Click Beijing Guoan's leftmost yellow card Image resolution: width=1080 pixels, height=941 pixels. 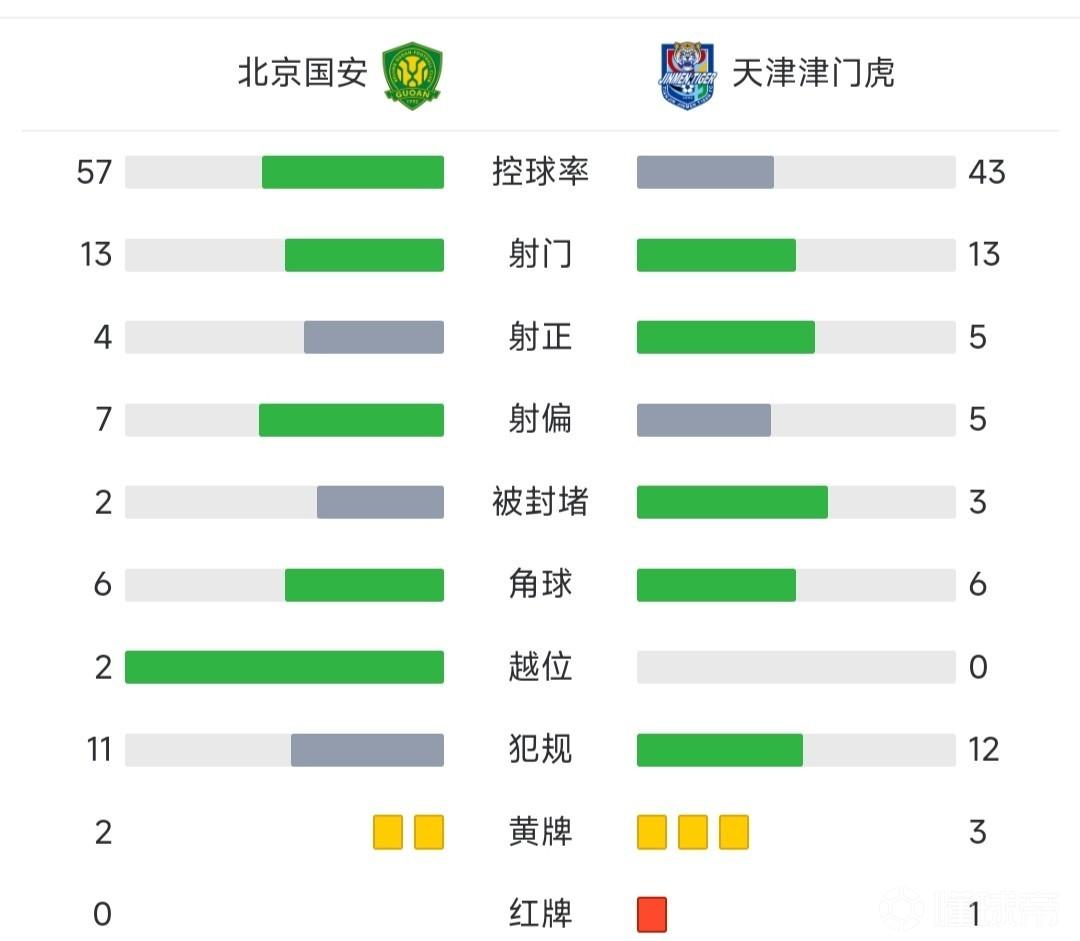[388, 832]
